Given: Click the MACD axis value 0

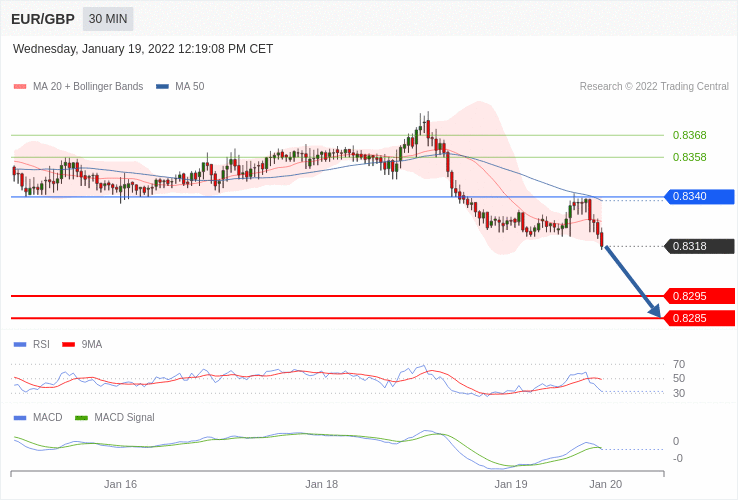Looking at the screenshot, I should [676, 441].
